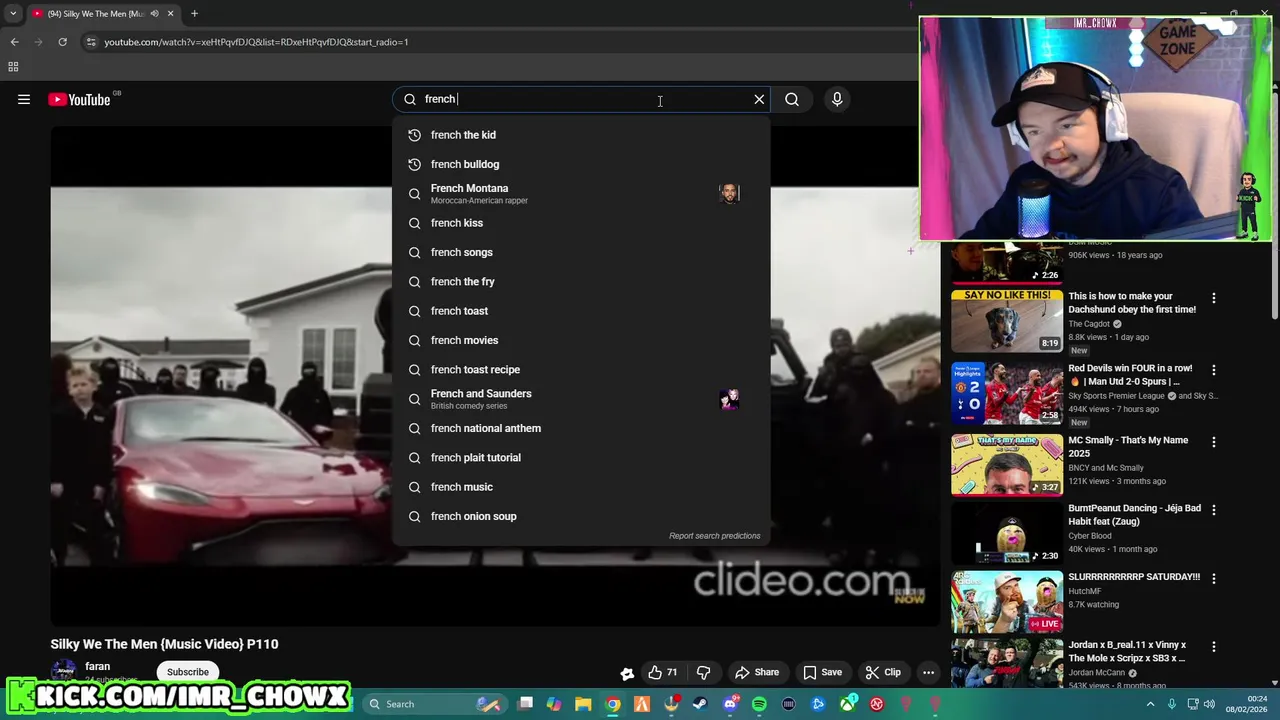Show hidden system tray icons chevron
Image resolution: width=1280 pixels, height=720 pixels.
coord(1149,704)
